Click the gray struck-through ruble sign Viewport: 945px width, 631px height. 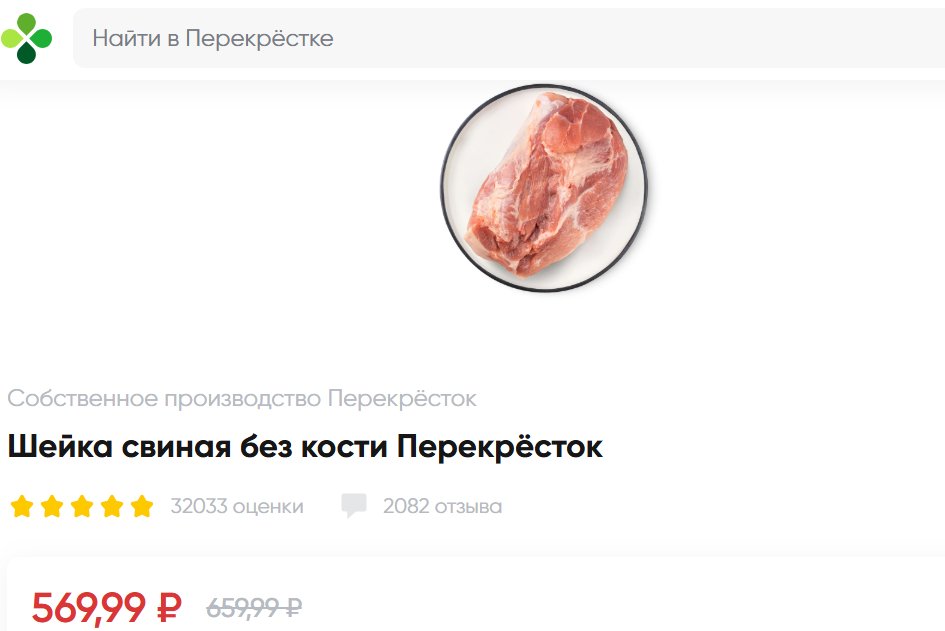[291, 607]
